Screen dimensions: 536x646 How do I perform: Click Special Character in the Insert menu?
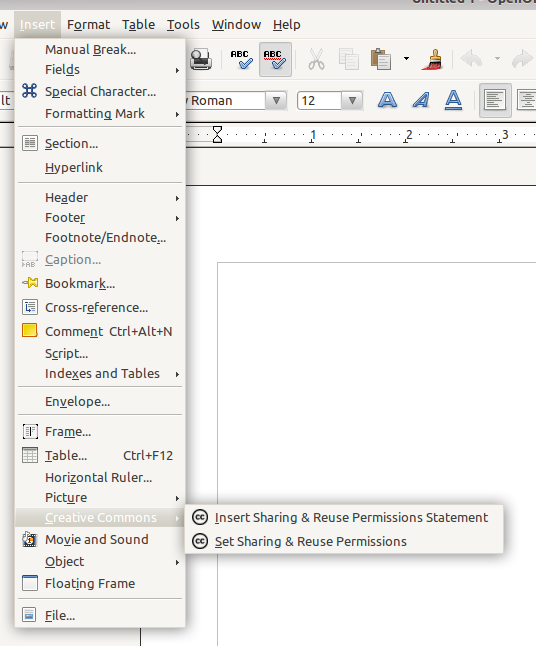(x=100, y=91)
